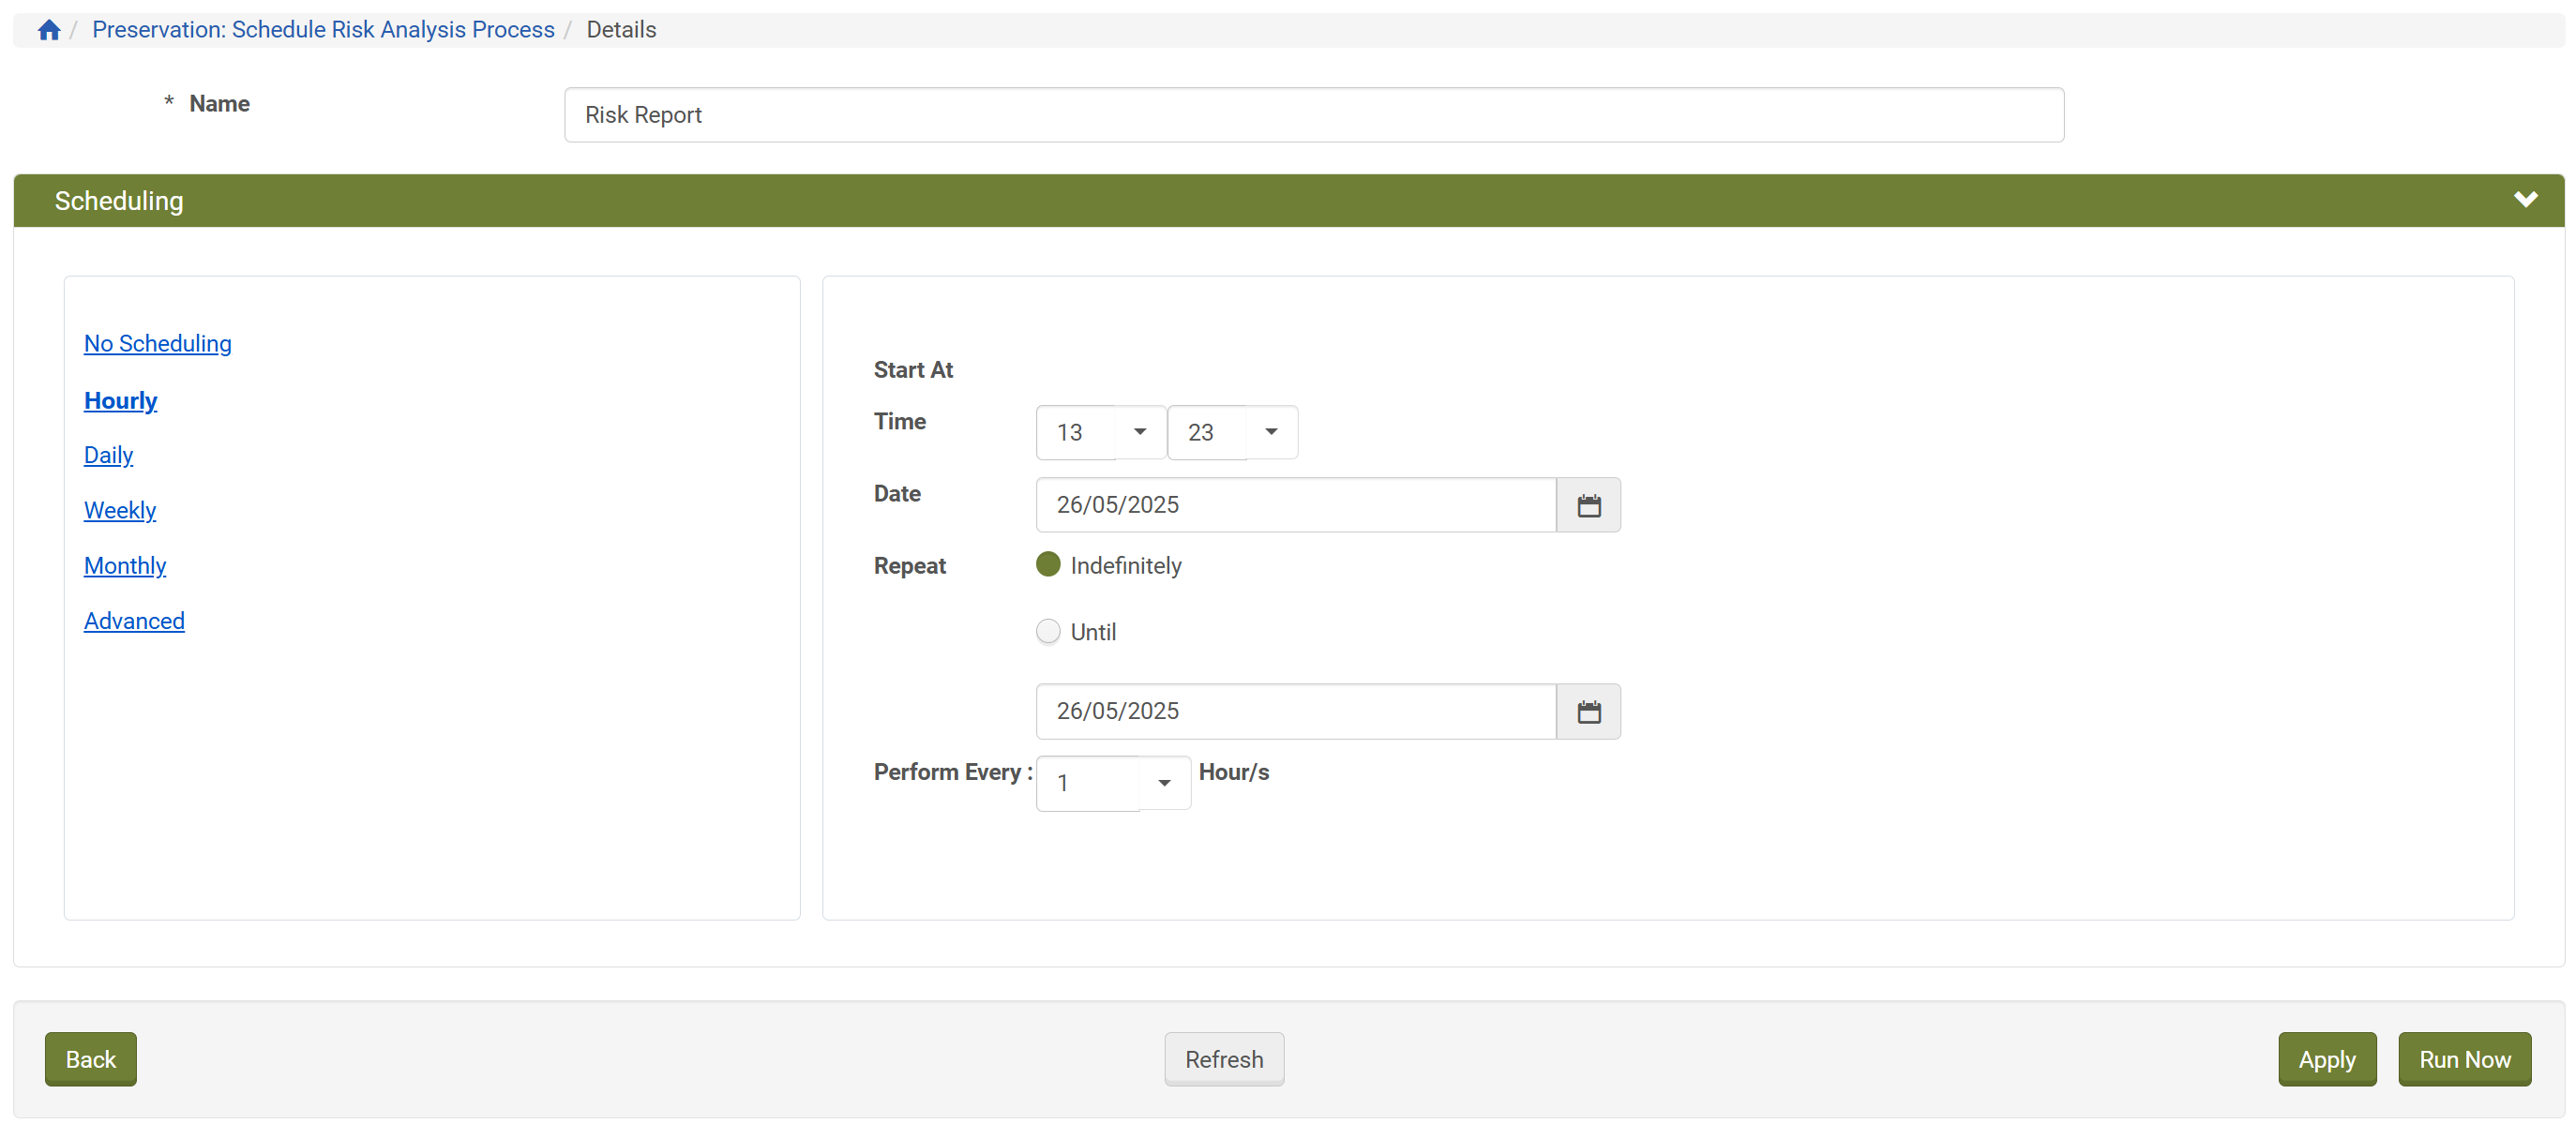The height and width of the screenshot is (1124, 2576).
Task: Open the Preservation: Schedule Risk Analysis Process breadcrumb
Action: [323, 29]
